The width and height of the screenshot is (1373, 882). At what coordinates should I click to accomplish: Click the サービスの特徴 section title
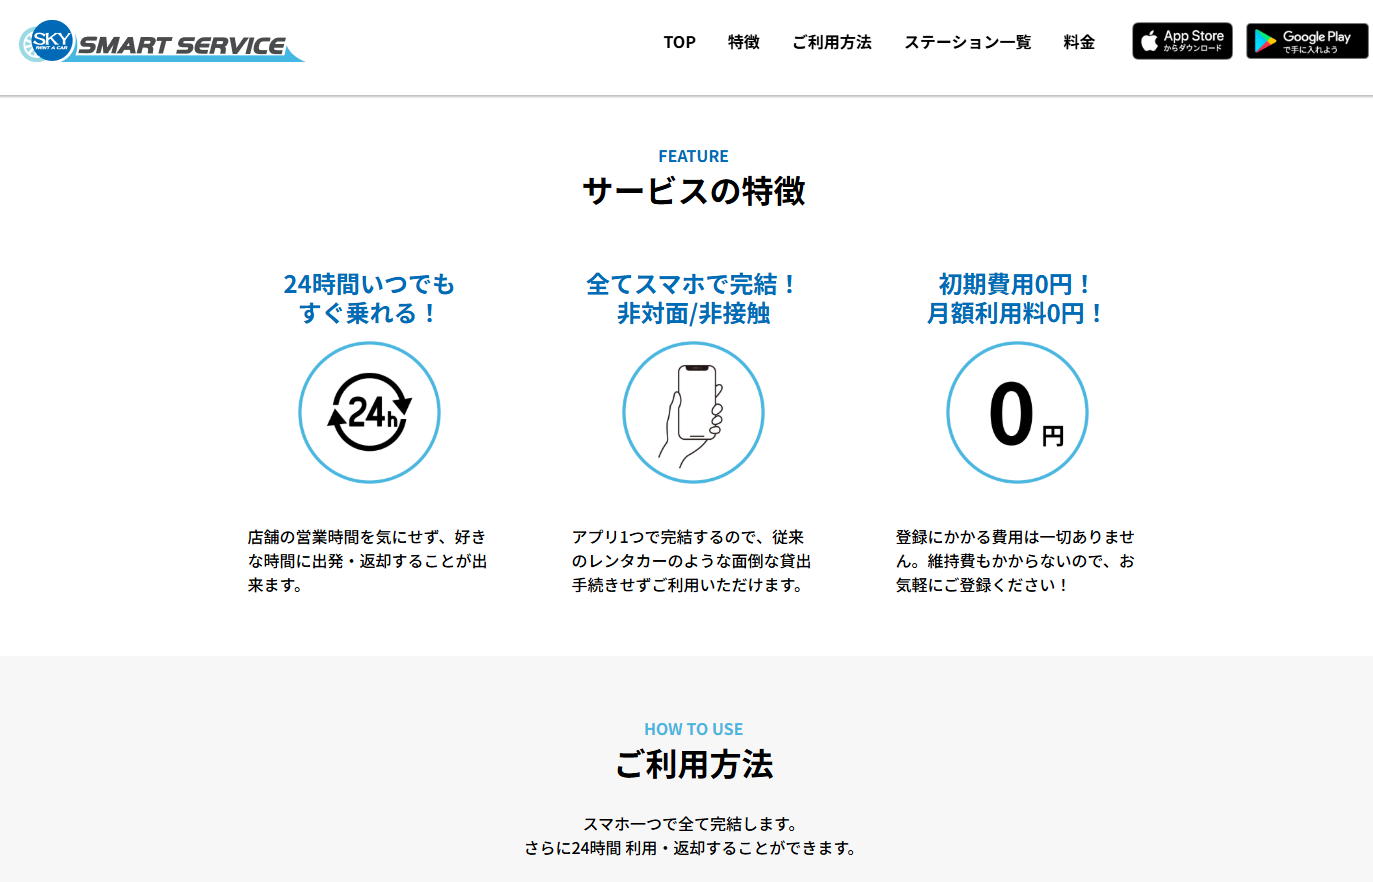[693, 191]
